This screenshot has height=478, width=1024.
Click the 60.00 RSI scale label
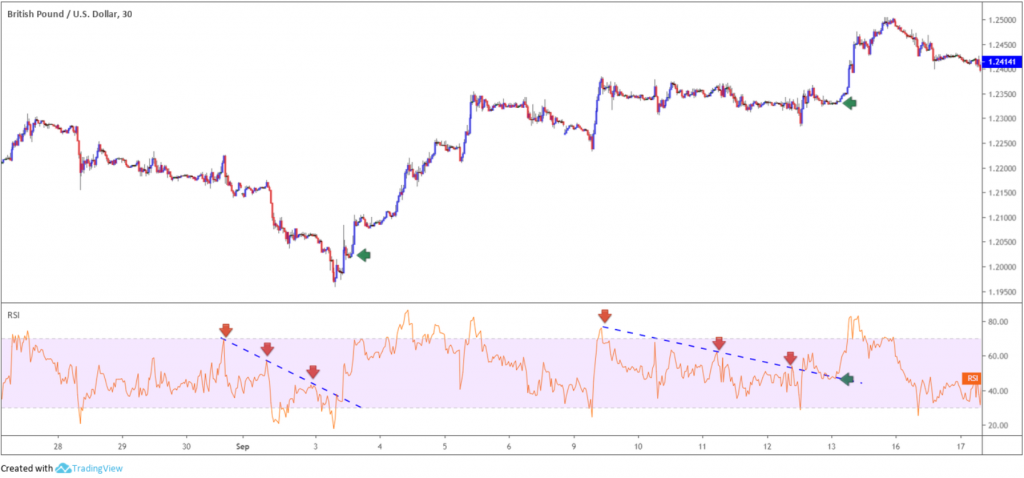click(999, 357)
